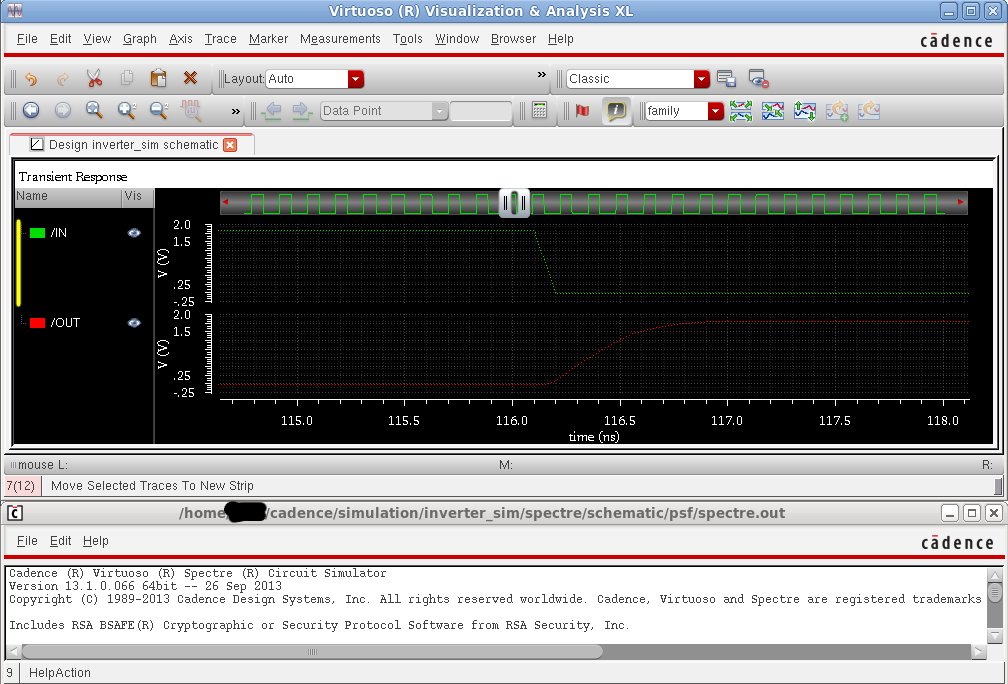1008x684 pixels.
Task: Click the red flag marker icon
Action: pyautogui.click(x=583, y=111)
